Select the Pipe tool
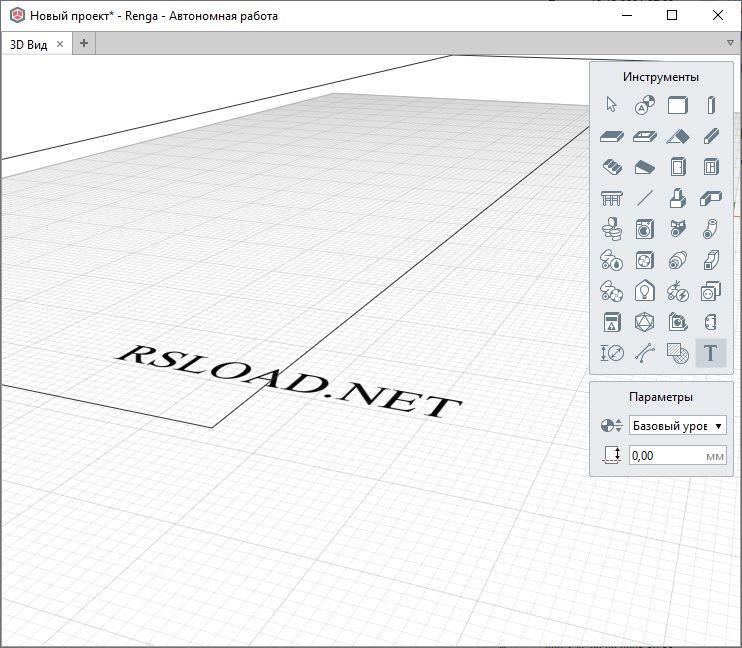 (x=710, y=229)
